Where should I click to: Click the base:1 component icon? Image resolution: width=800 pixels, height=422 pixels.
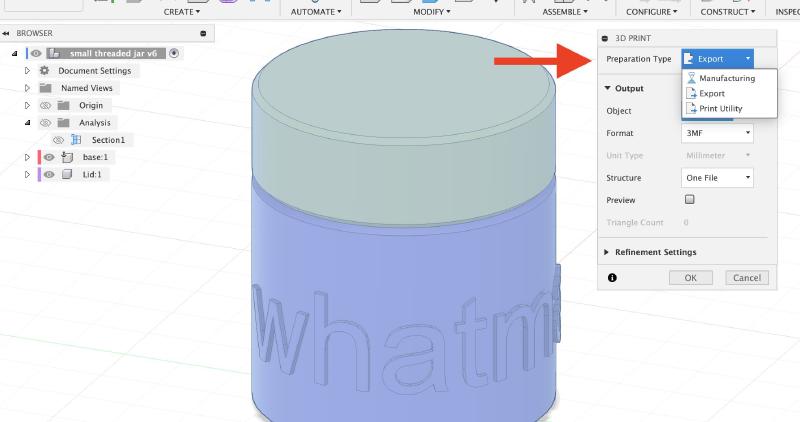pyautogui.click(x=67, y=157)
